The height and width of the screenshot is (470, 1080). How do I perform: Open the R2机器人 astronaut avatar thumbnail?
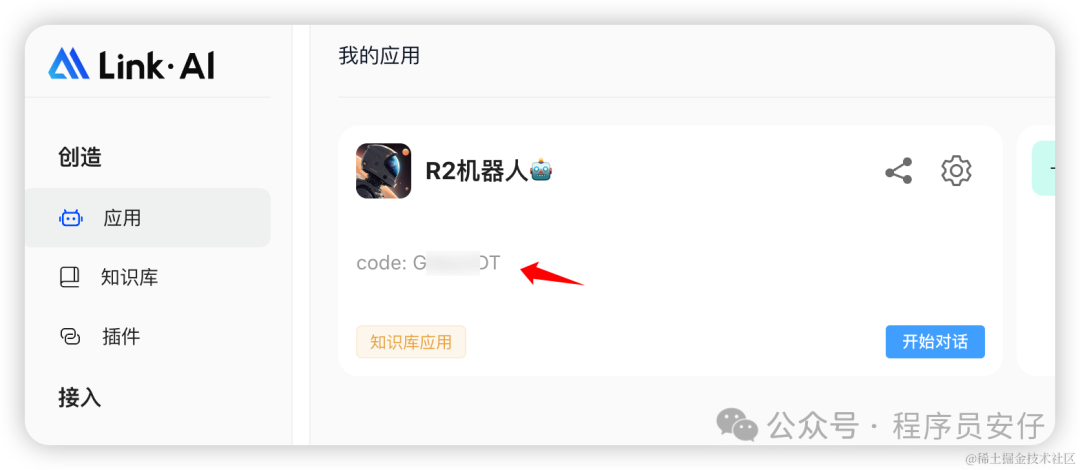(x=384, y=171)
